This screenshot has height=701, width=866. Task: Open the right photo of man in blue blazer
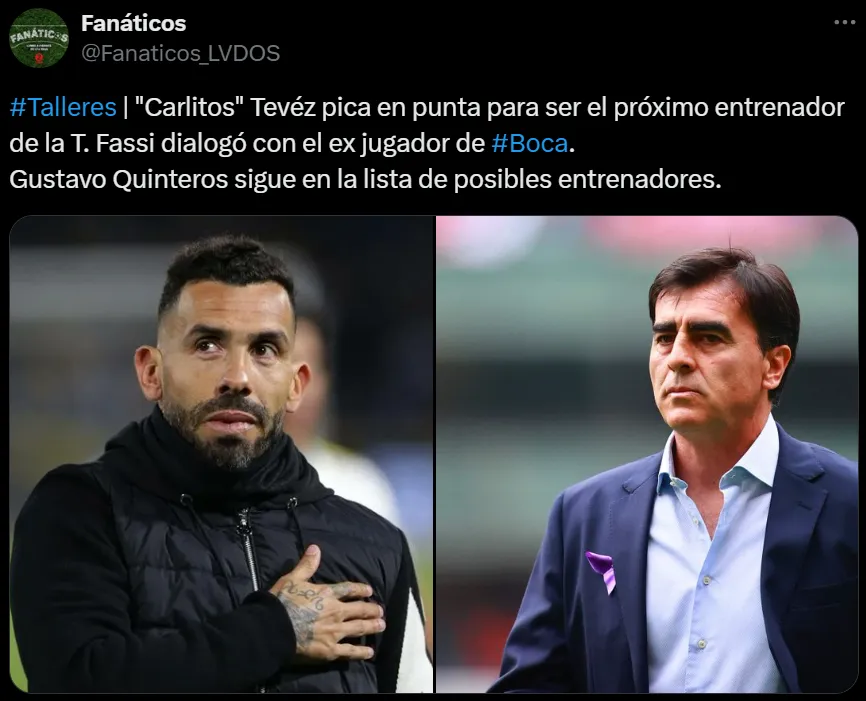pyautogui.click(x=647, y=454)
